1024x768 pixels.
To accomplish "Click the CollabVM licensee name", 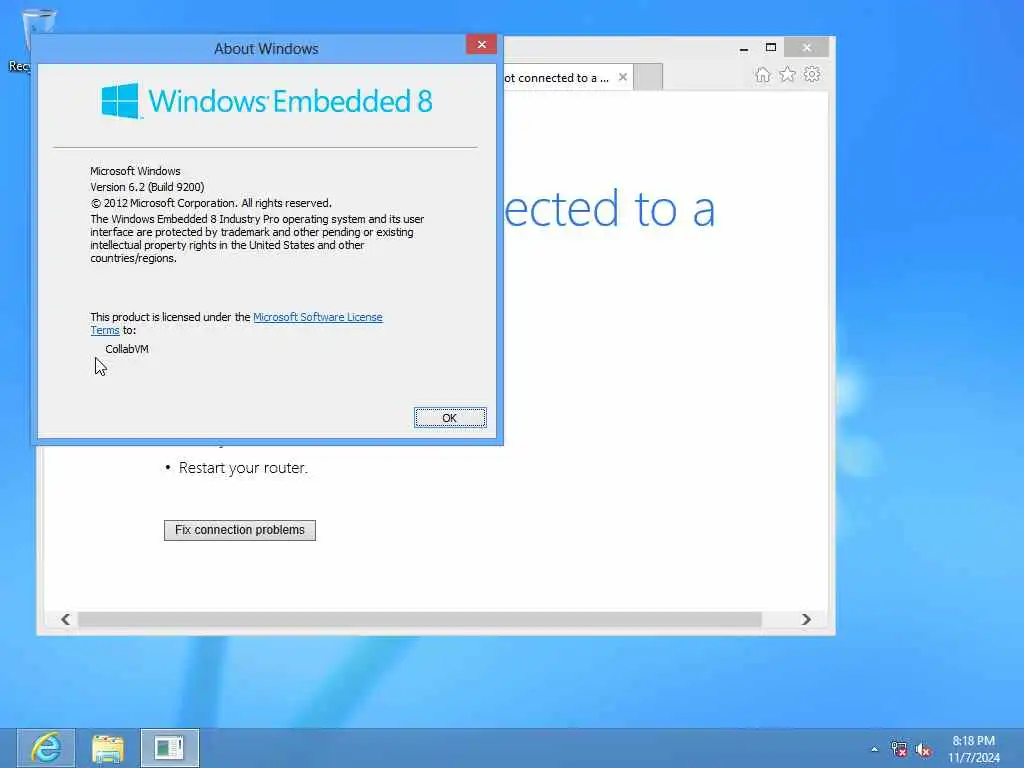I will (x=127, y=349).
